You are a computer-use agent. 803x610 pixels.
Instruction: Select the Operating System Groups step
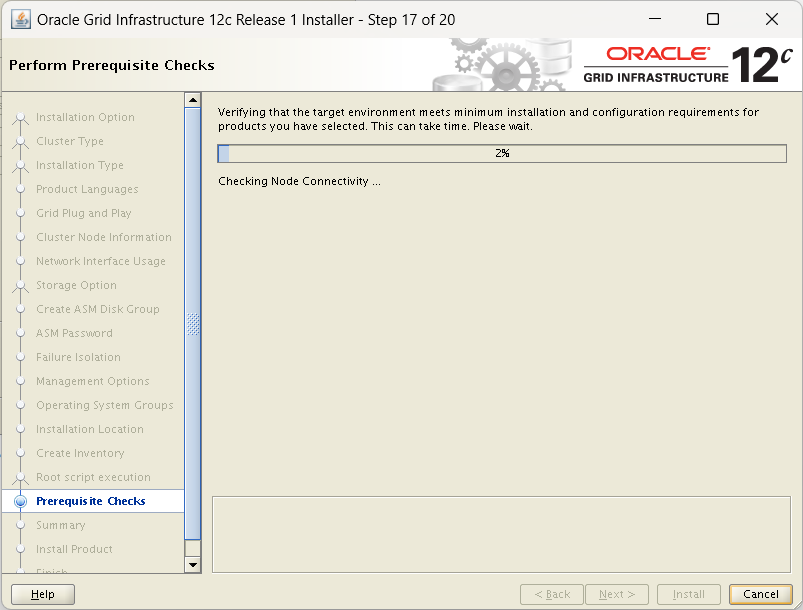coord(104,405)
